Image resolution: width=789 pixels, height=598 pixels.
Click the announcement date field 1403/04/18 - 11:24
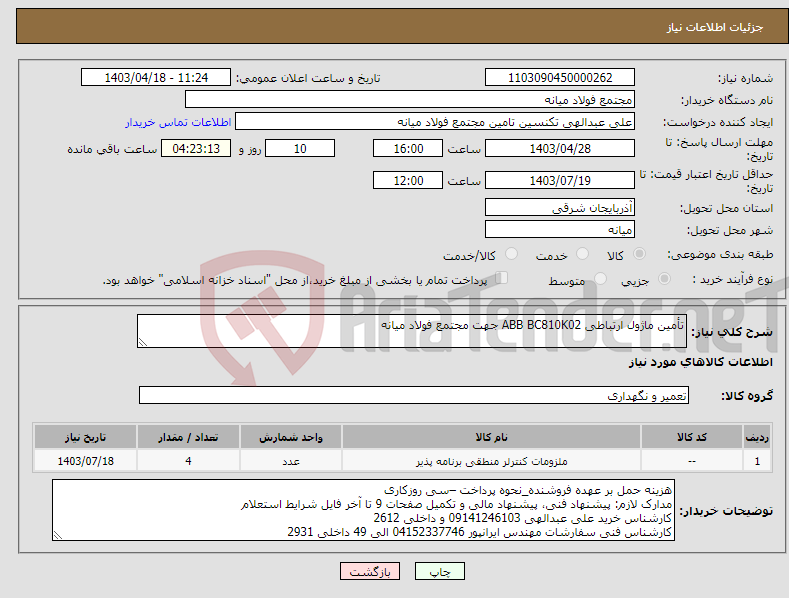coord(156,78)
